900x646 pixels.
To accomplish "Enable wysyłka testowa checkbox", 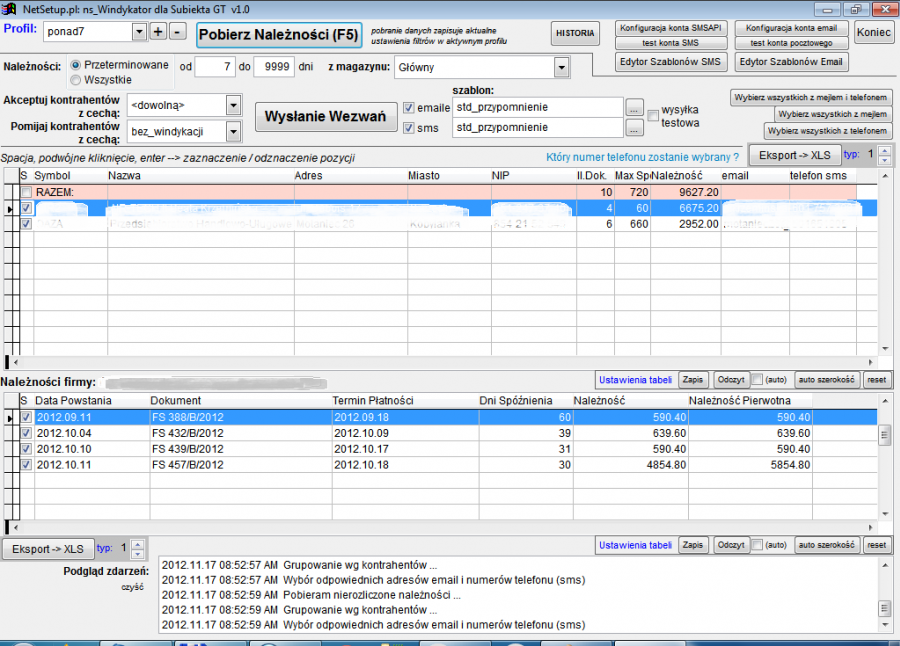I will point(653,115).
